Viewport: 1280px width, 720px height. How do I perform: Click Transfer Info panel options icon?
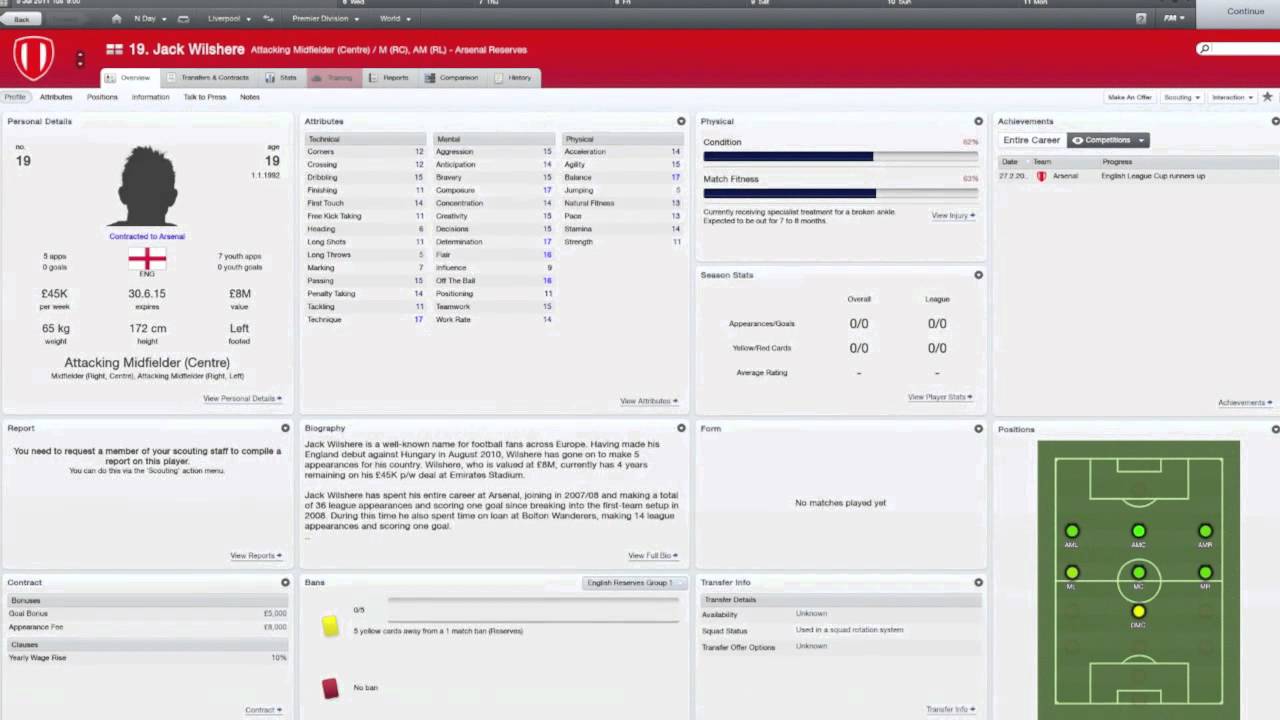978,582
